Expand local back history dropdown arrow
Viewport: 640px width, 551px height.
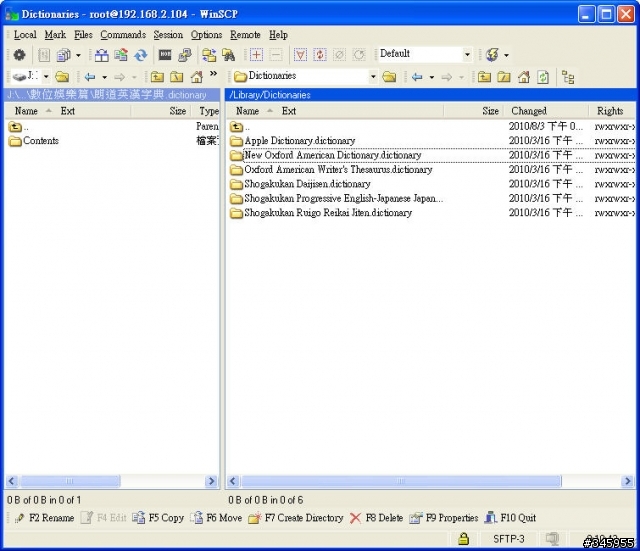click(x=104, y=77)
